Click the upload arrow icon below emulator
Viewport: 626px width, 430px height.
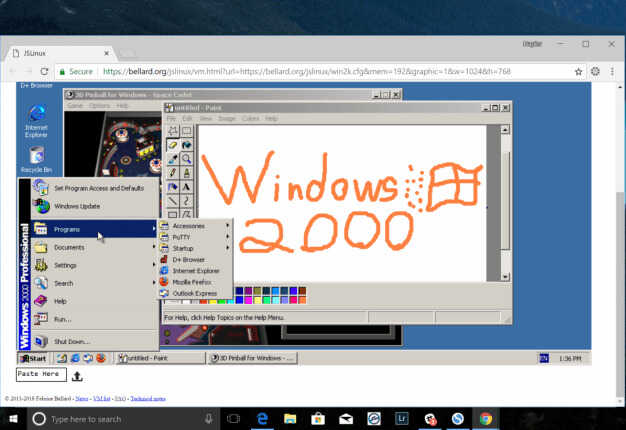(x=77, y=376)
